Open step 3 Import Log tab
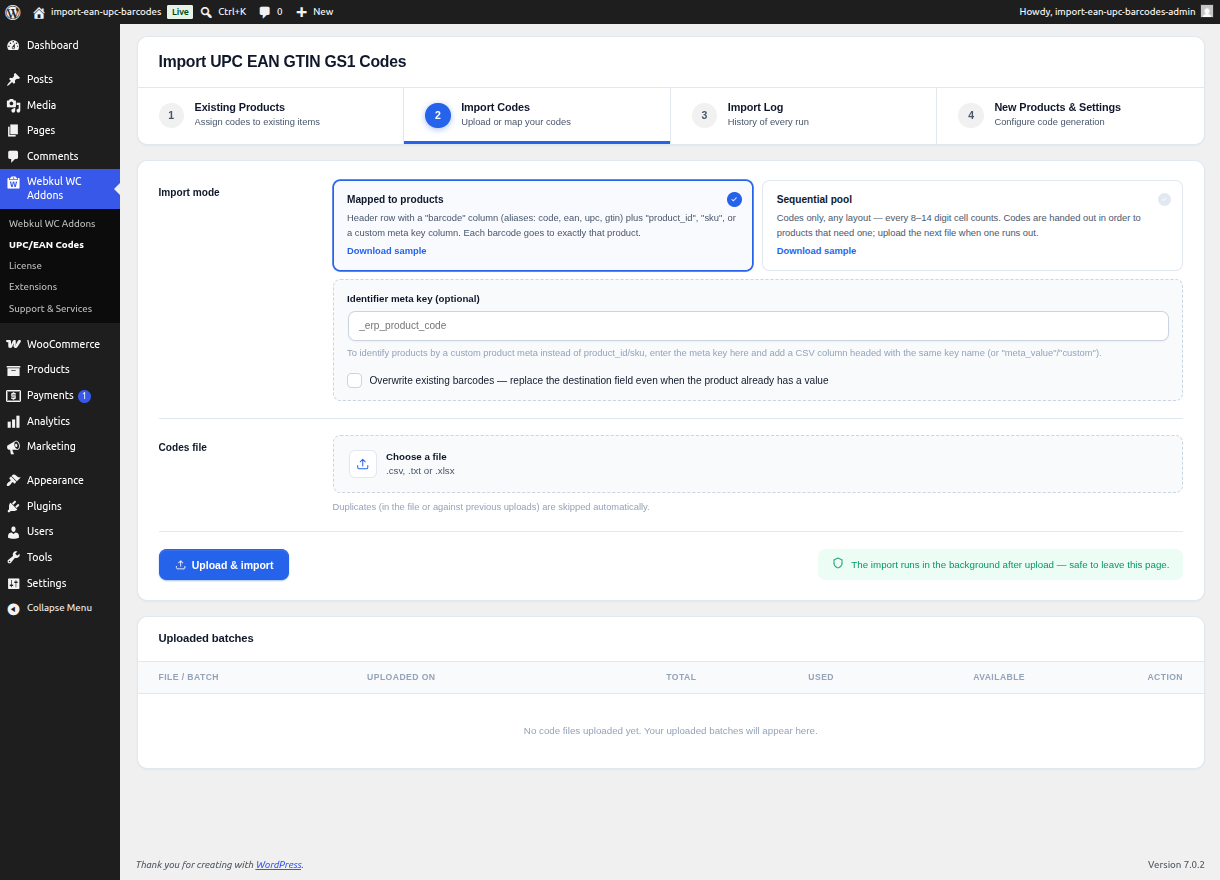This screenshot has width=1220, height=880. (803, 115)
